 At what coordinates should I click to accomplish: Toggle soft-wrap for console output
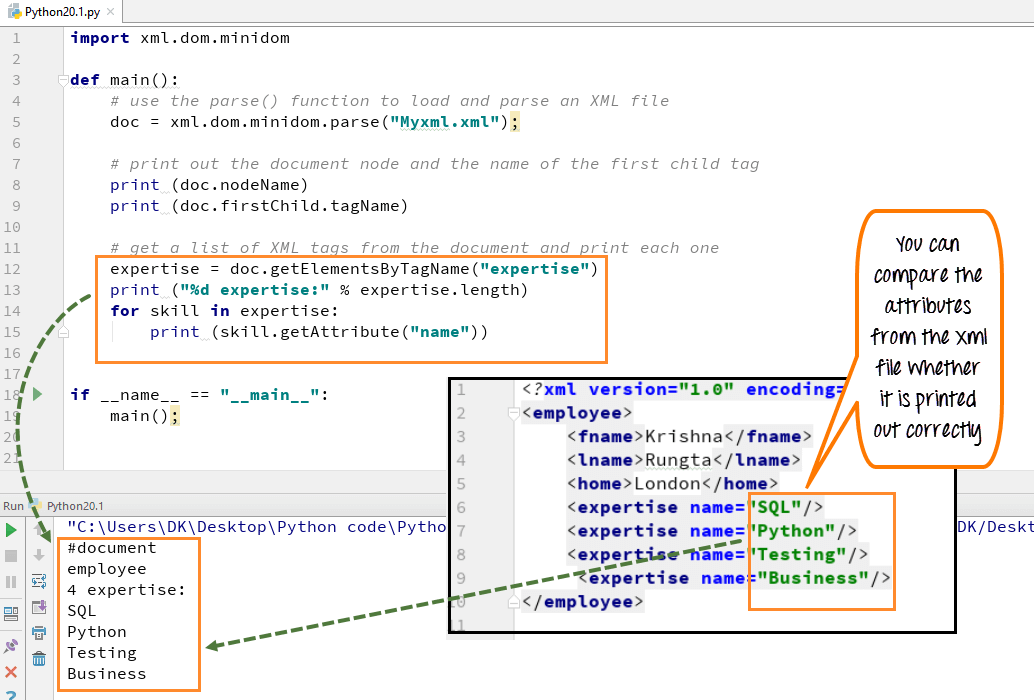[38, 580]
